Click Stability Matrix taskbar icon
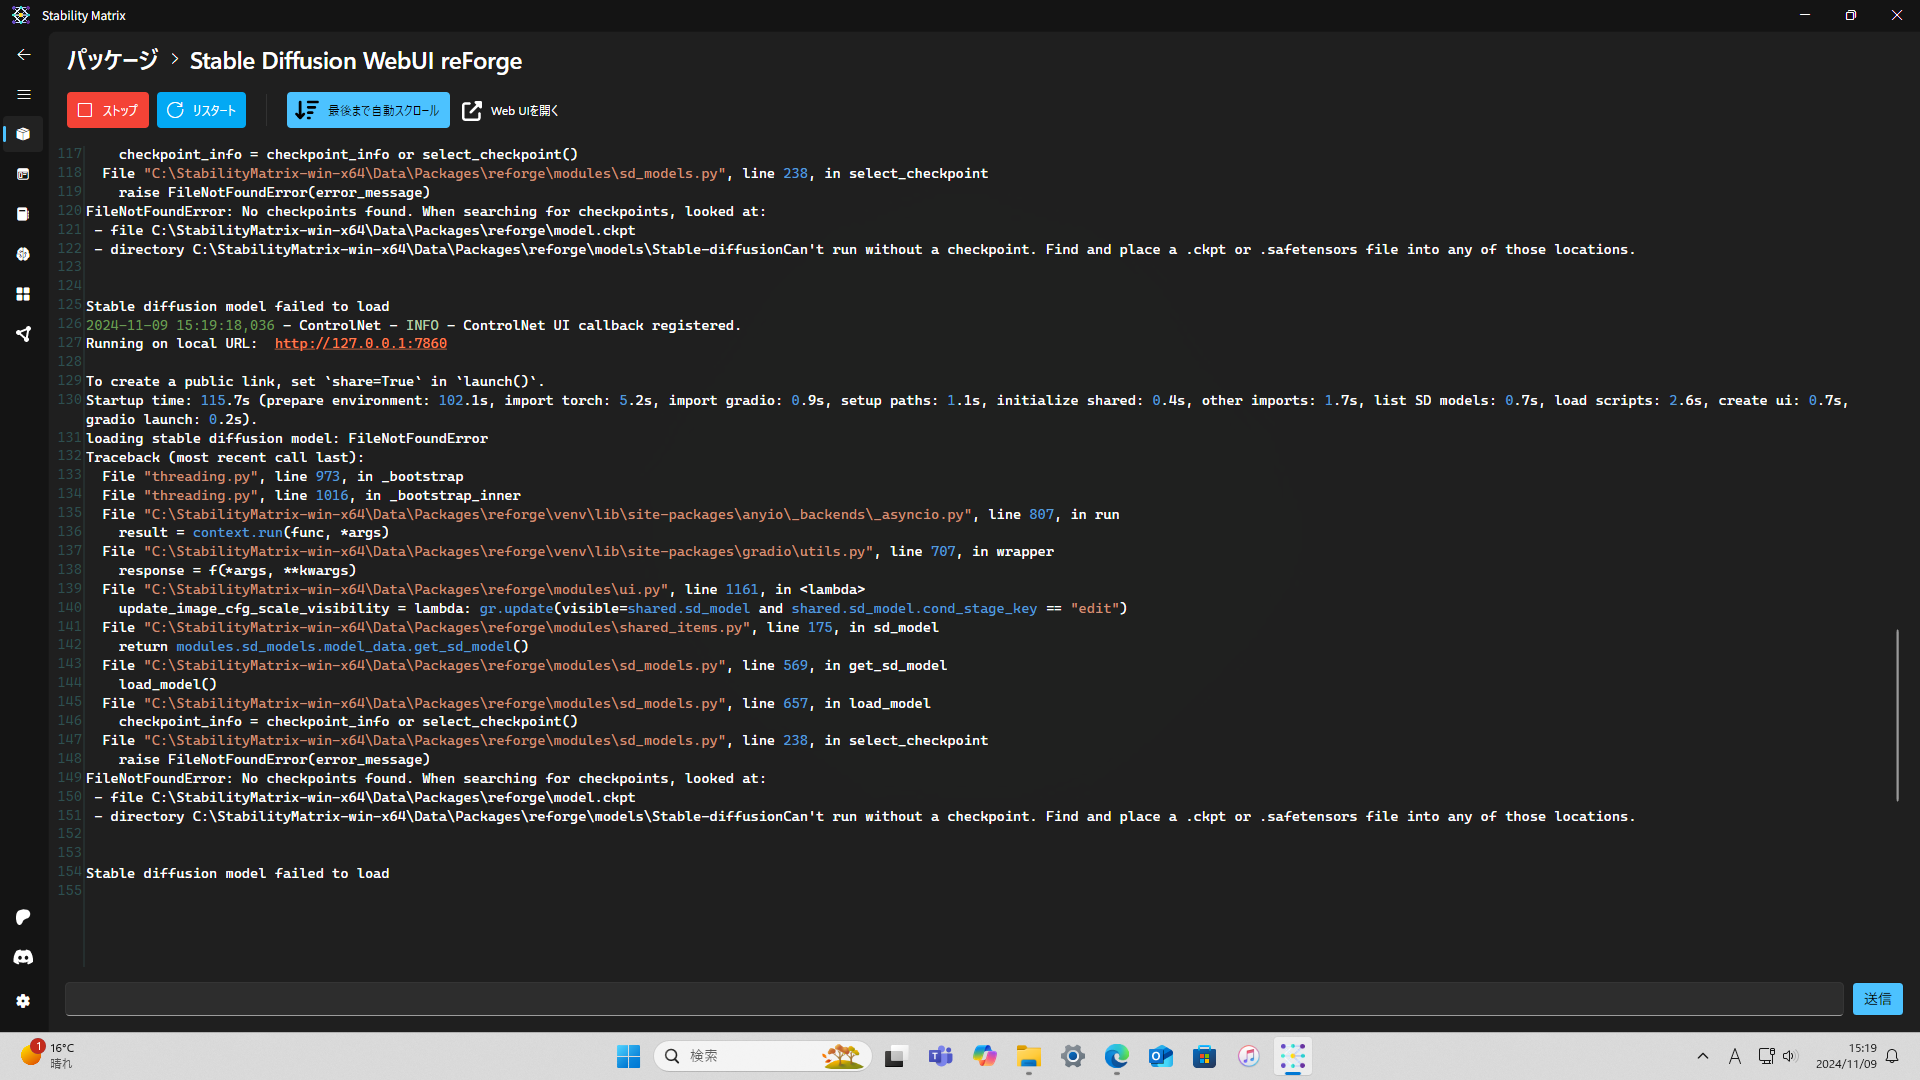The height and width of the screenshot is (1080, 1920). coord(1292,1056)
